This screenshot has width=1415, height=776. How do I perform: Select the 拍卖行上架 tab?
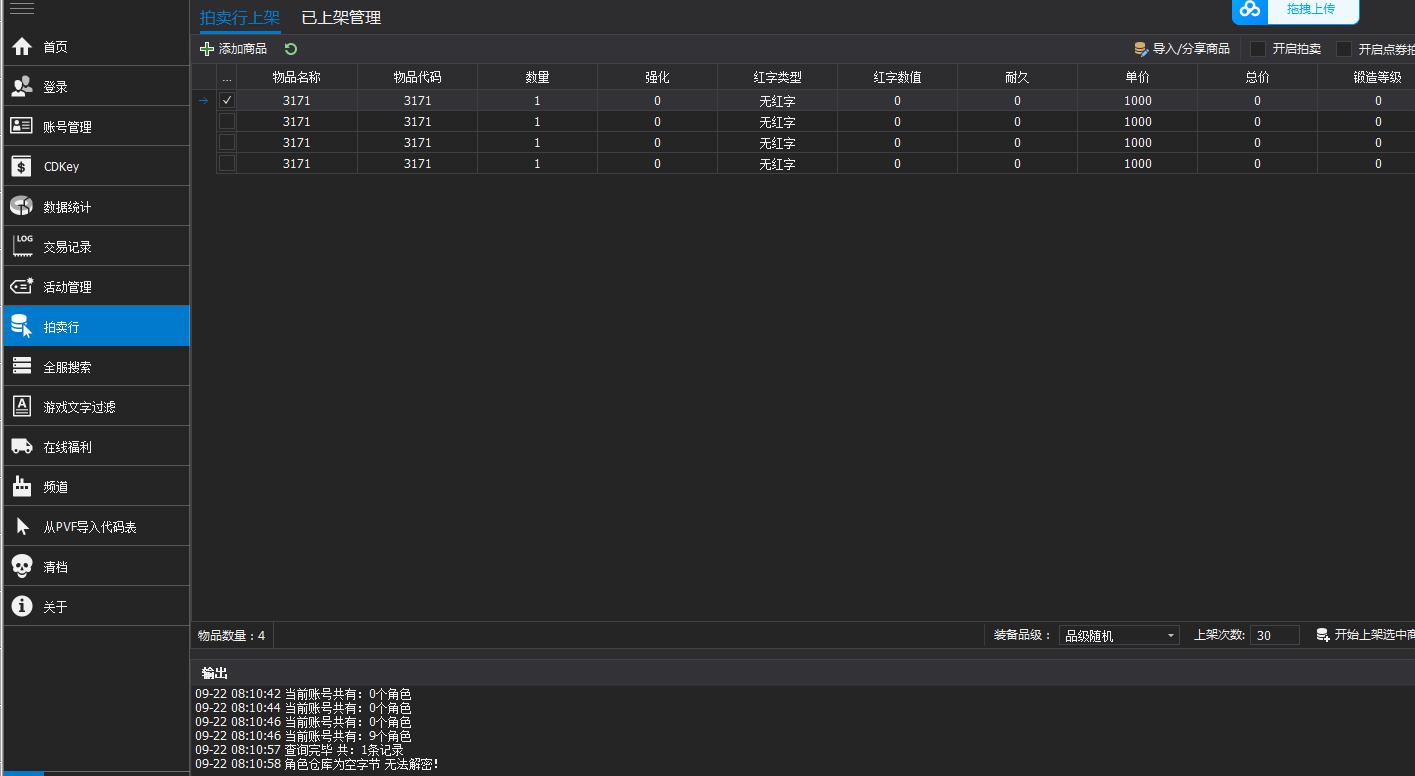coord(240,18)
